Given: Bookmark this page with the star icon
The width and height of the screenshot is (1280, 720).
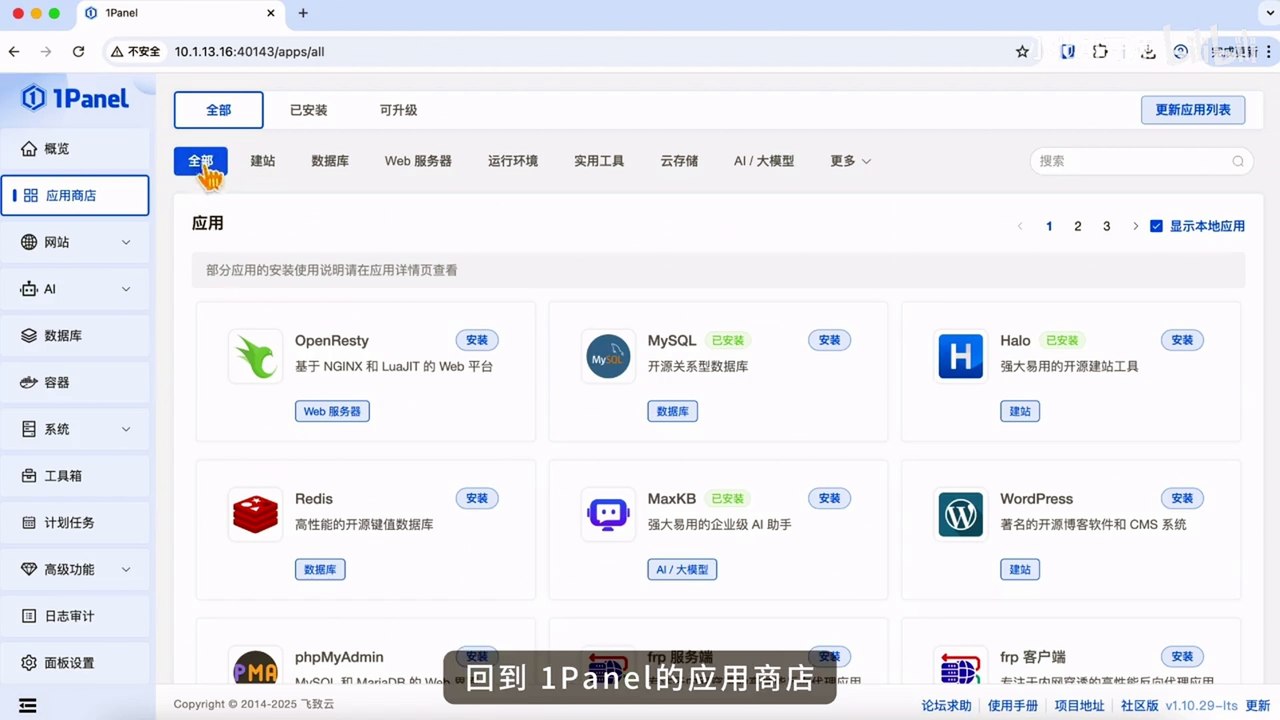Looking at the screenshot, I should (x=1022, y=51).
